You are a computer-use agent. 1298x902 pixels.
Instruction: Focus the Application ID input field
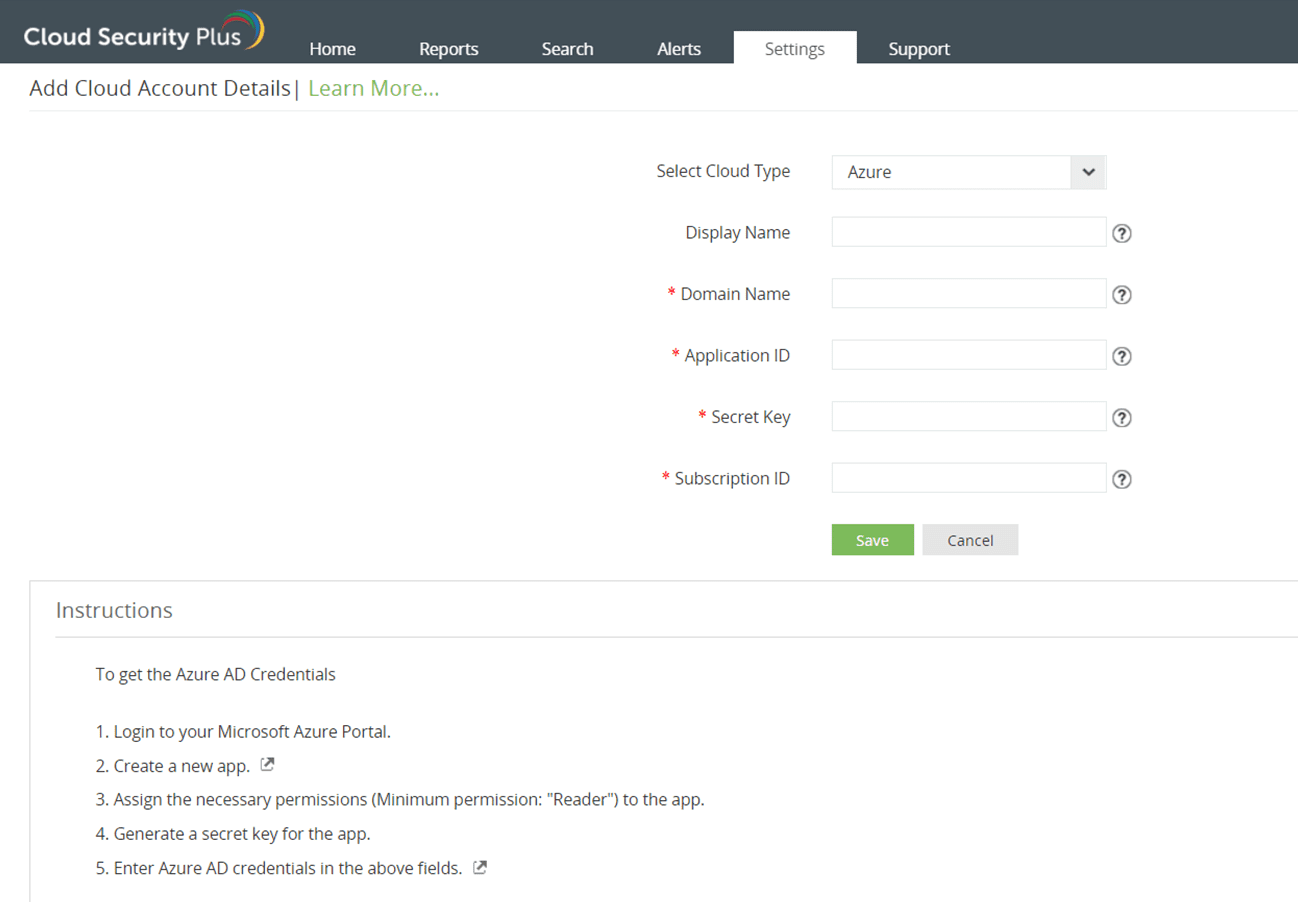969,355
